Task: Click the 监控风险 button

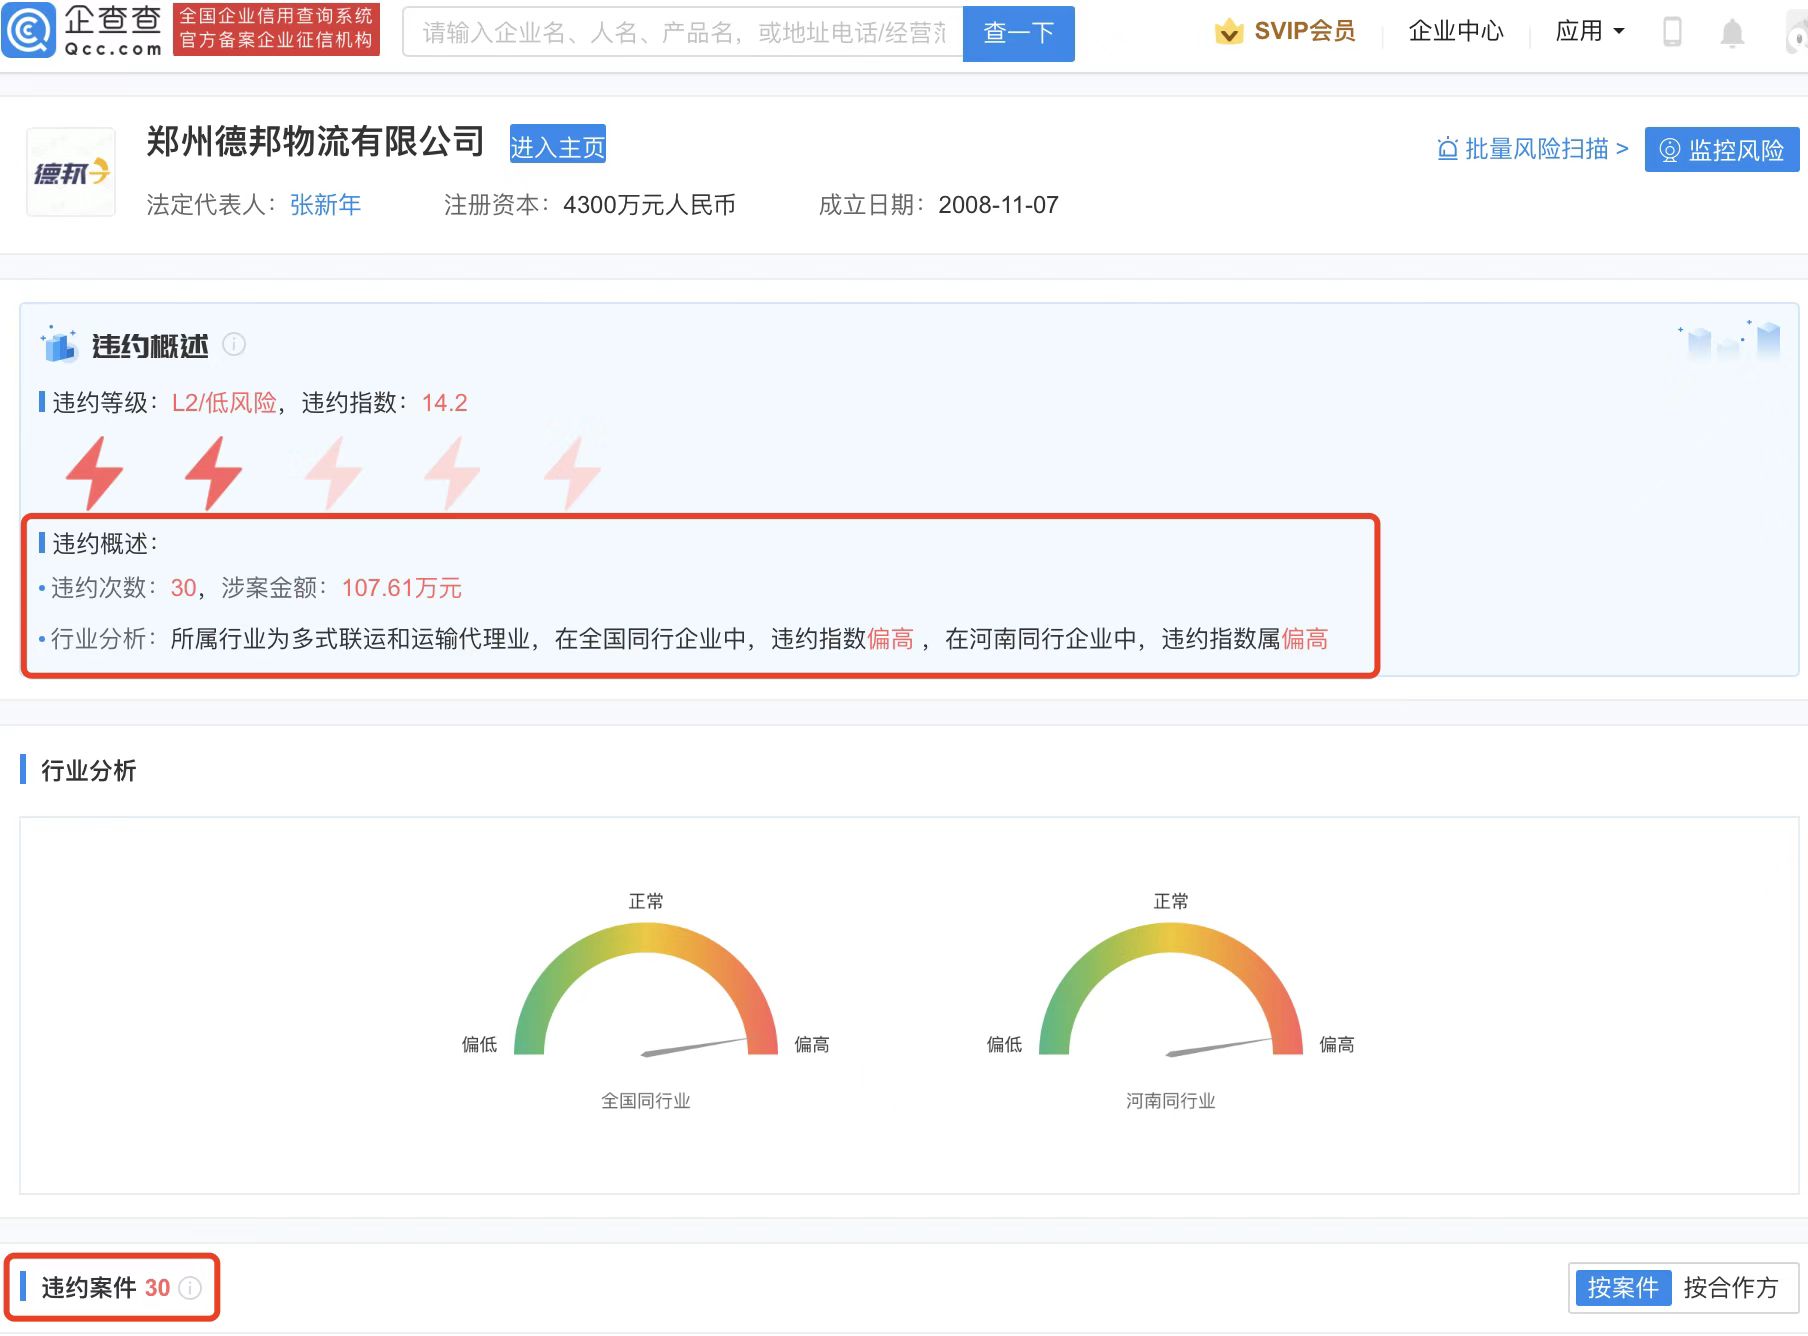Action: (x=1721, y=150)
